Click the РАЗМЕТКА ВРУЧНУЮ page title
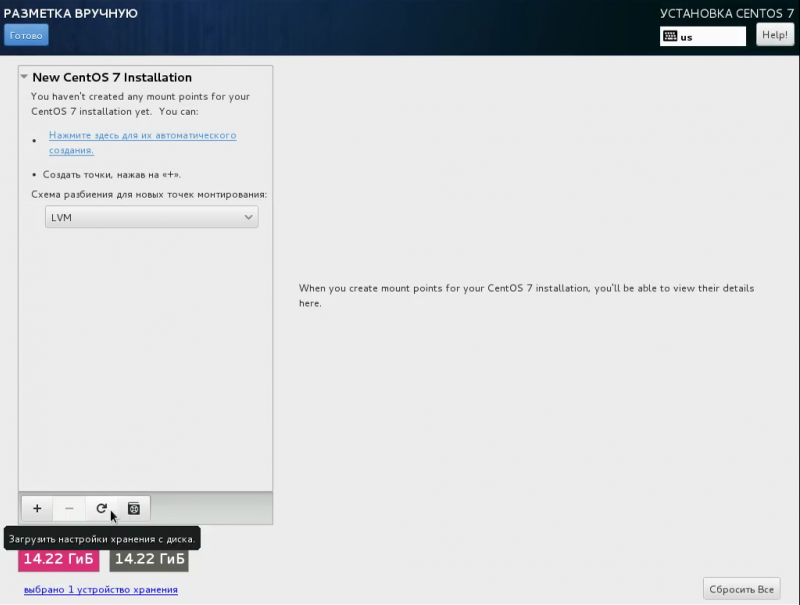This screenshot has height=605, width=800. [71, 13]
